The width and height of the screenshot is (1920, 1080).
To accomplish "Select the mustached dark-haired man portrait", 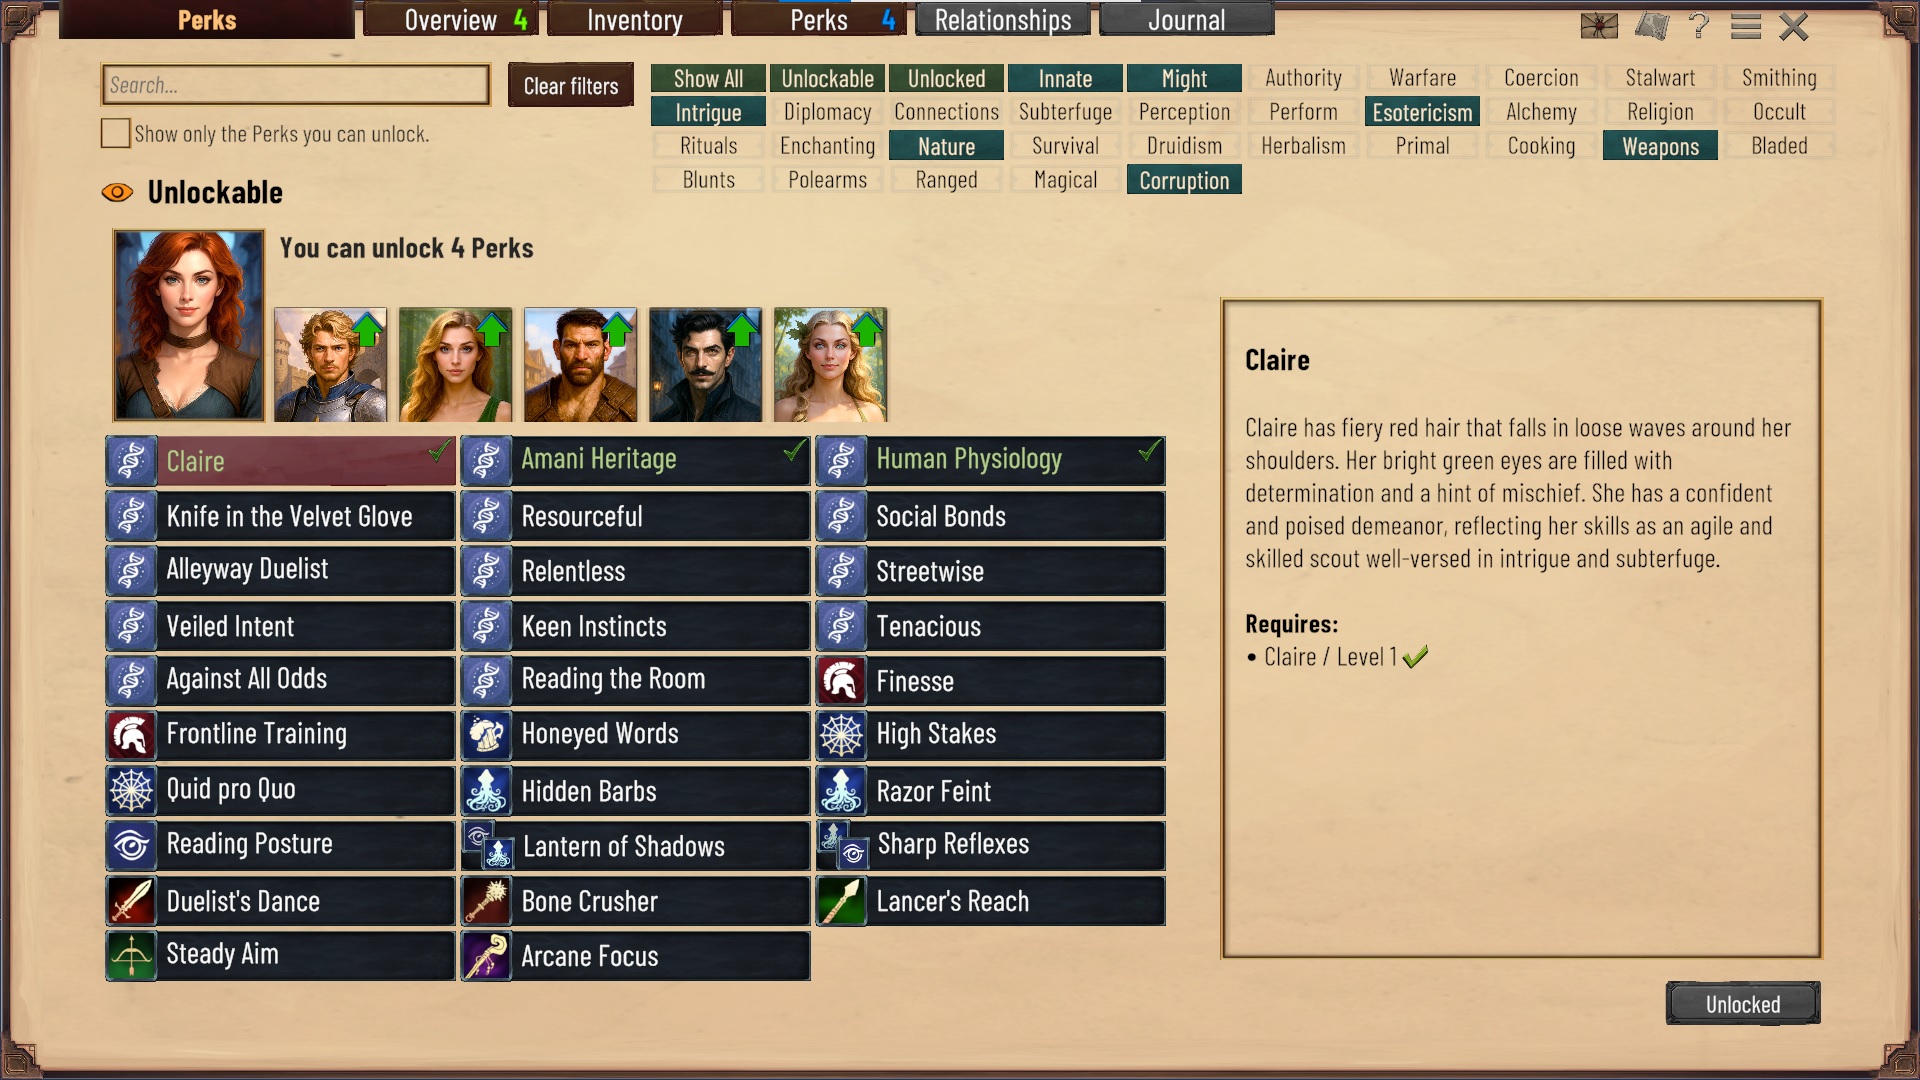I will coord(705,364).
